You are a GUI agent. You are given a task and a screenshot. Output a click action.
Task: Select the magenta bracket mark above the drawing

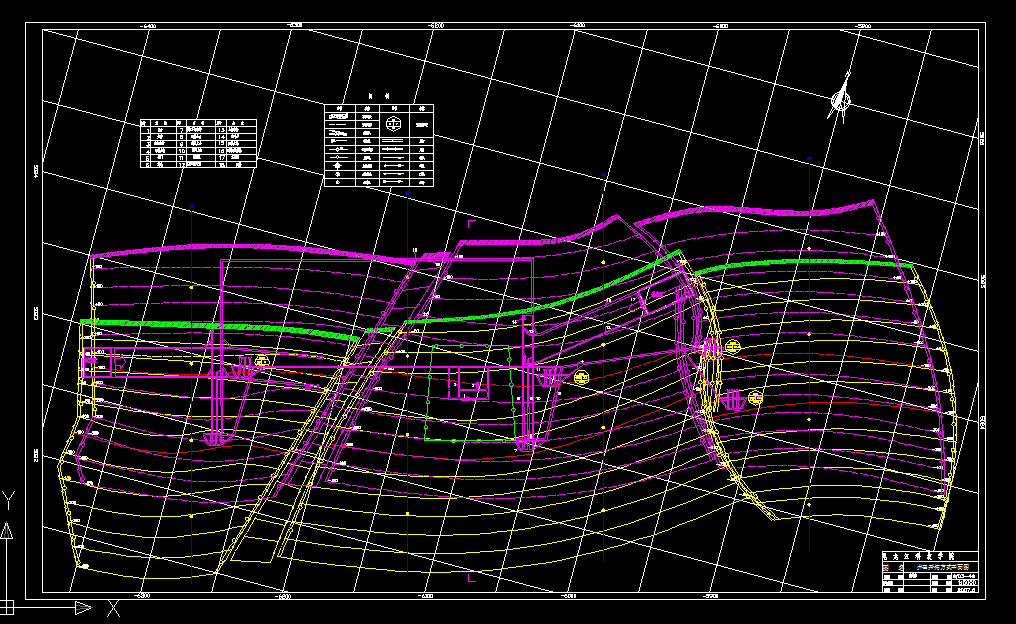point(471,224)
